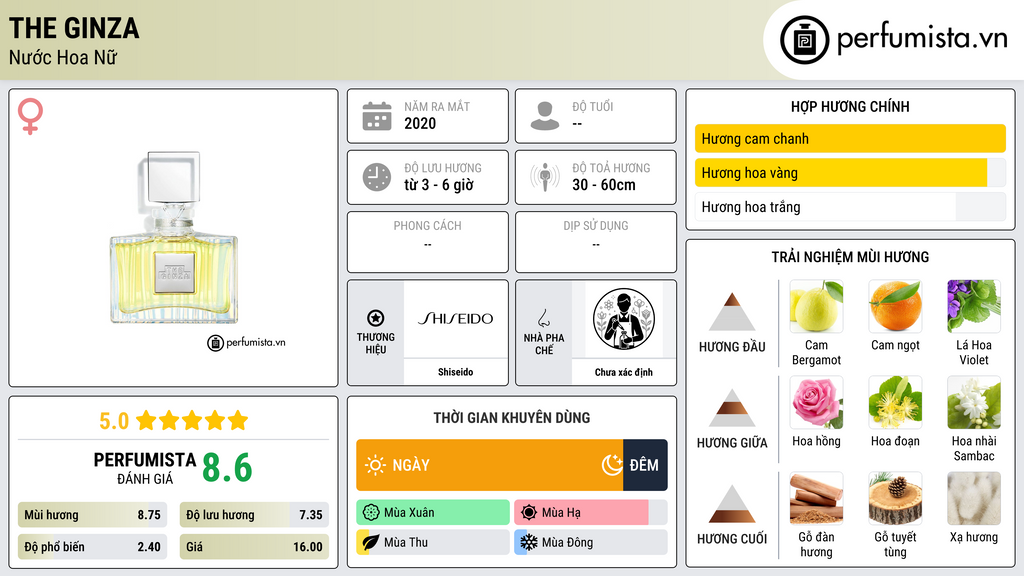Click the sun icon next to Ngày

click(375, 465)
